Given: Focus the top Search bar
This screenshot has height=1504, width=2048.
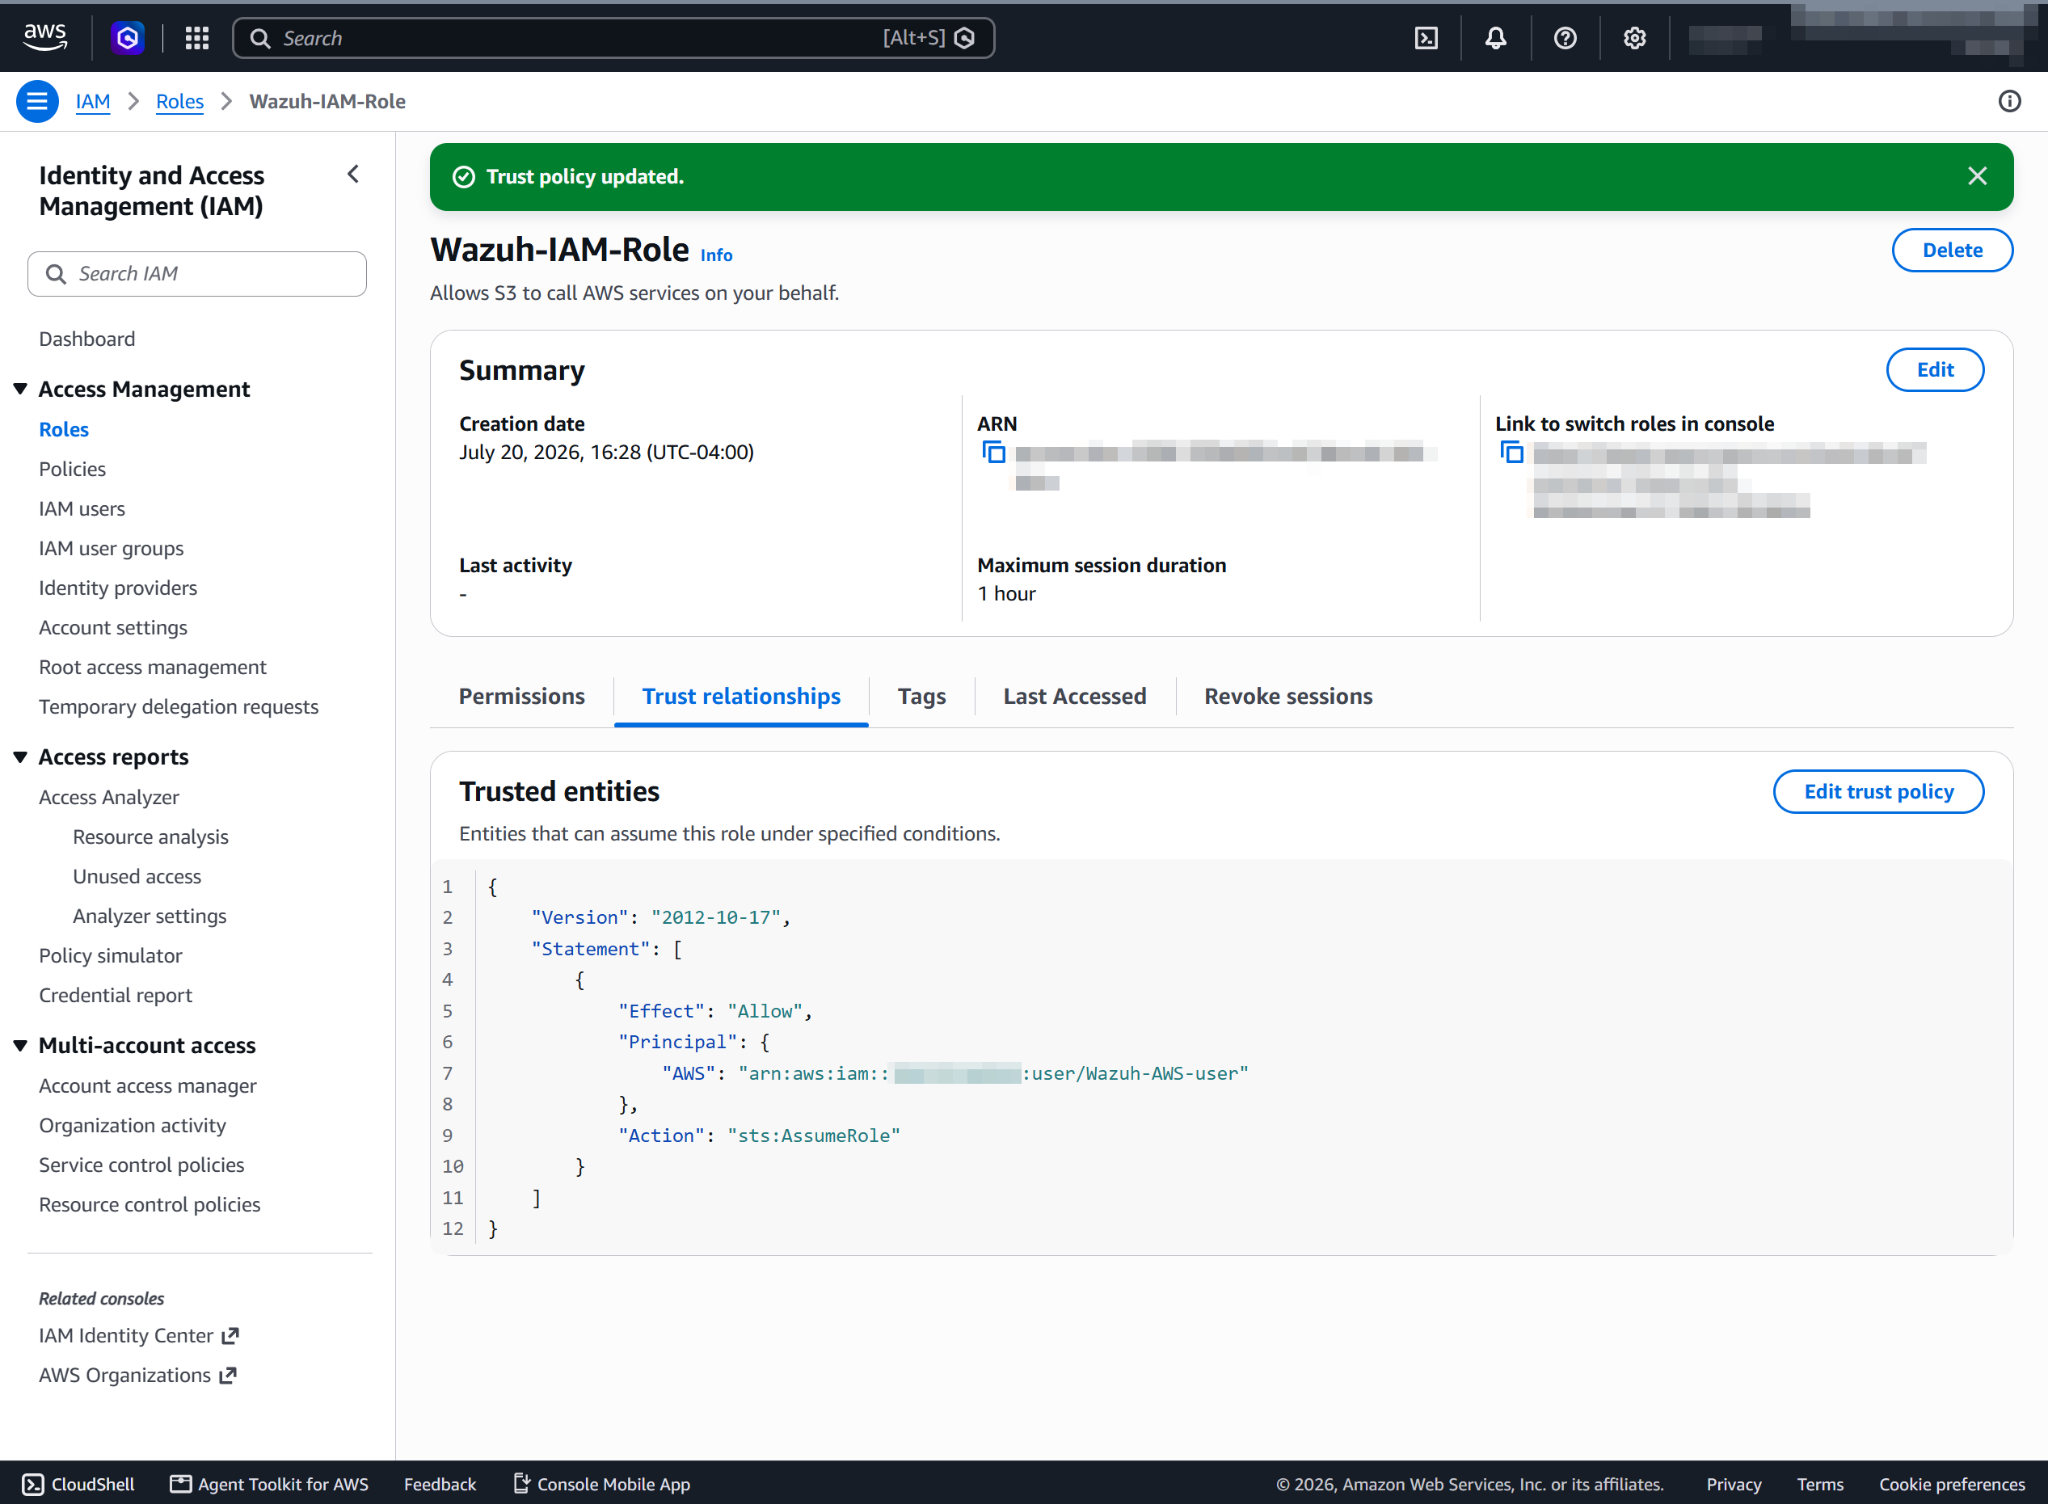Looking at the screenshot, I should point(613,38).
